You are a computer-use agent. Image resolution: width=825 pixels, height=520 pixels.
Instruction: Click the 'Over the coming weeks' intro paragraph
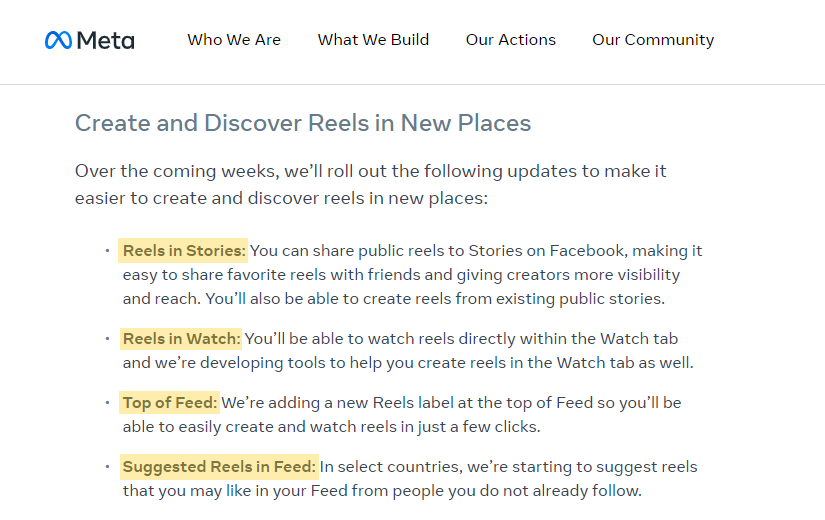click(370, 185)
